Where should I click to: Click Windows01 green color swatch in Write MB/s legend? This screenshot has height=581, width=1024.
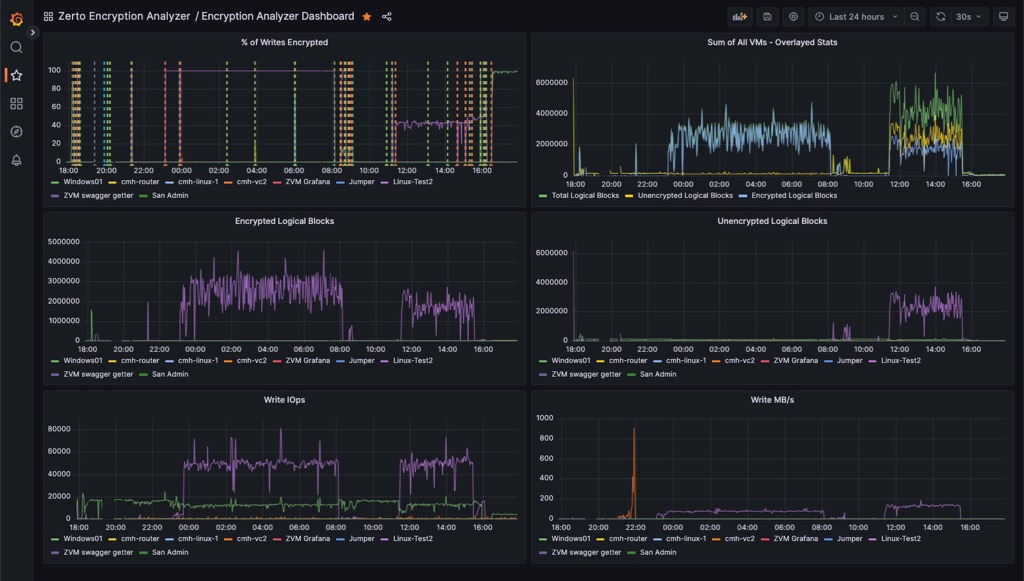pos(543,540)
